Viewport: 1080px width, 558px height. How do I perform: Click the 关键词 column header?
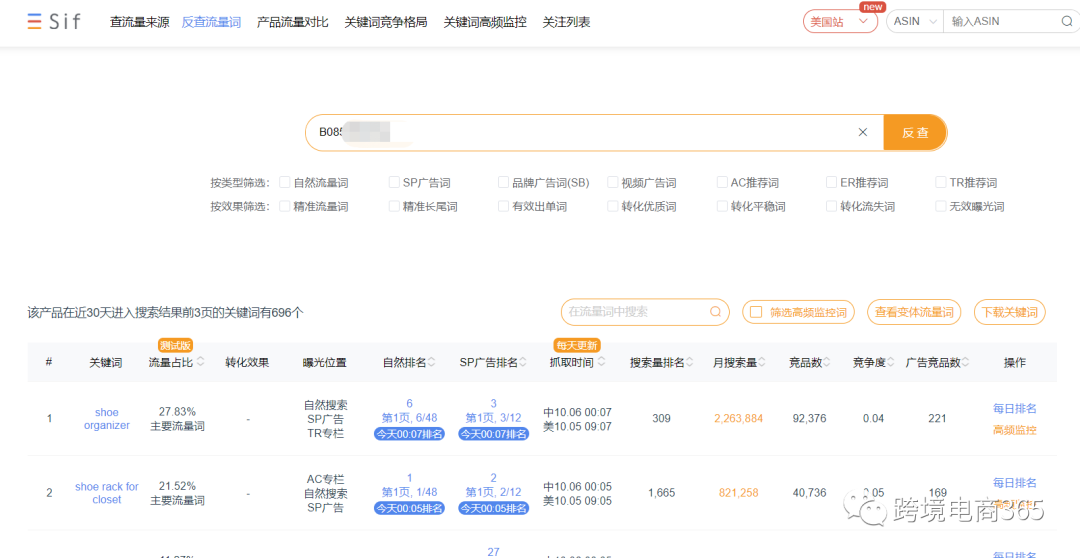[x=105, y=362]
